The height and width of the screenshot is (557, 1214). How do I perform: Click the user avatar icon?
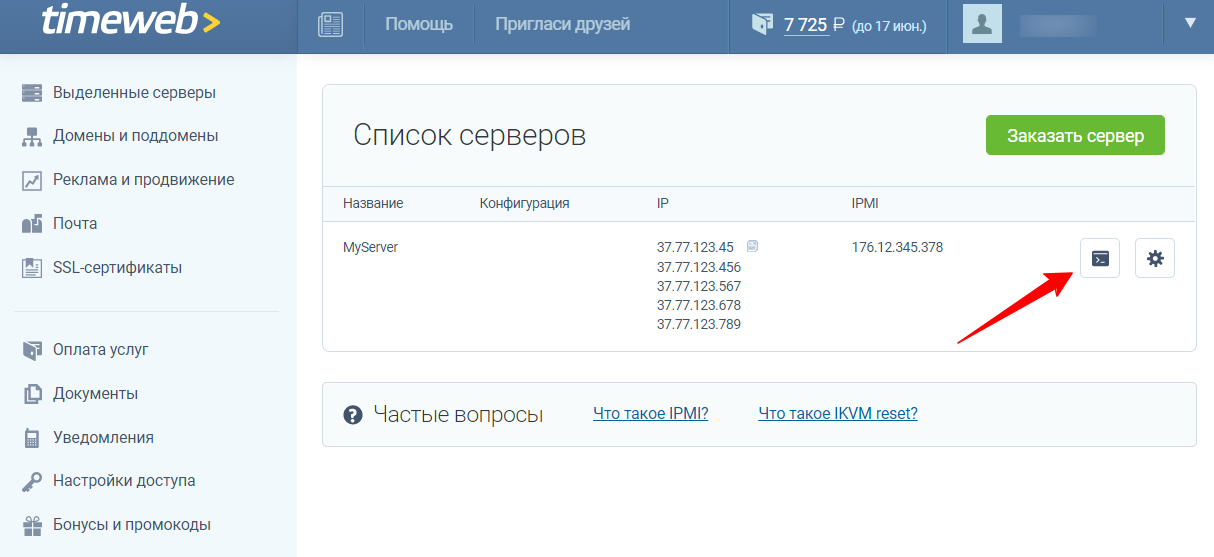point(982,24)
